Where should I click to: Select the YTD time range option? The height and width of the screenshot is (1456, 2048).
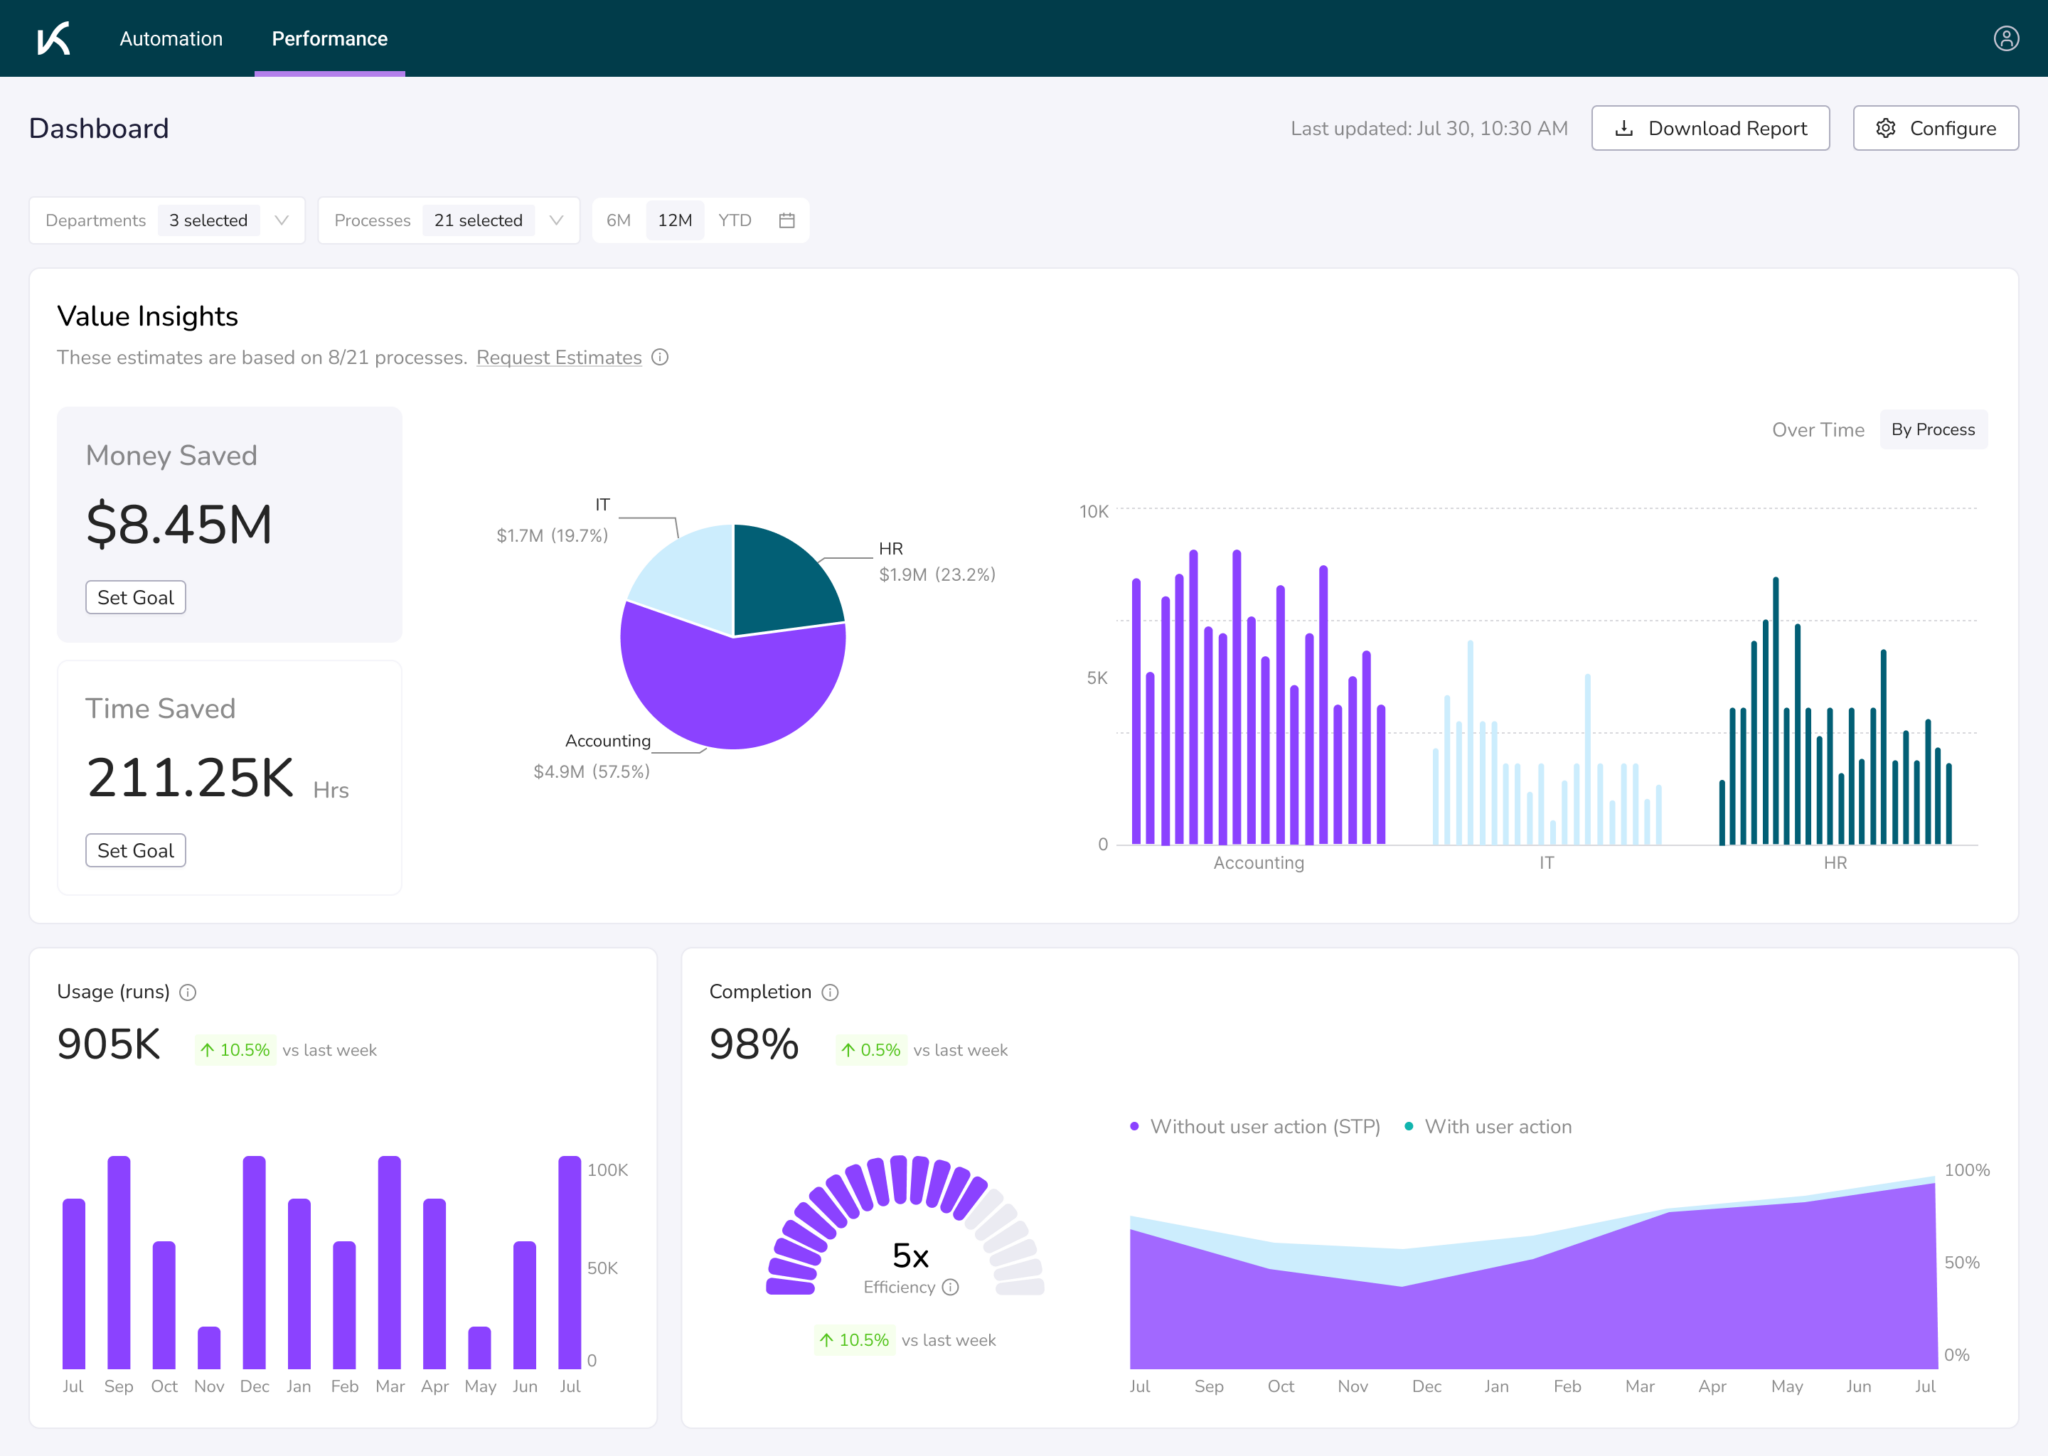click(x=734, y=220)
